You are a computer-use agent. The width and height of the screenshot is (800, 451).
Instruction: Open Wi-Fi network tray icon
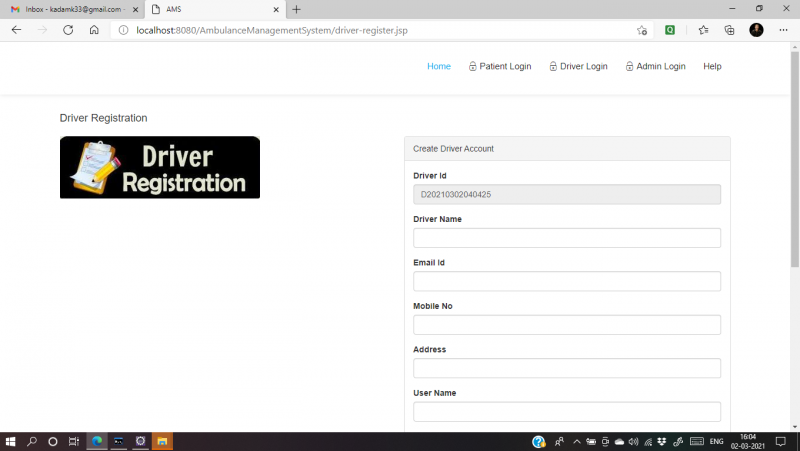click(x=648, y=442)
